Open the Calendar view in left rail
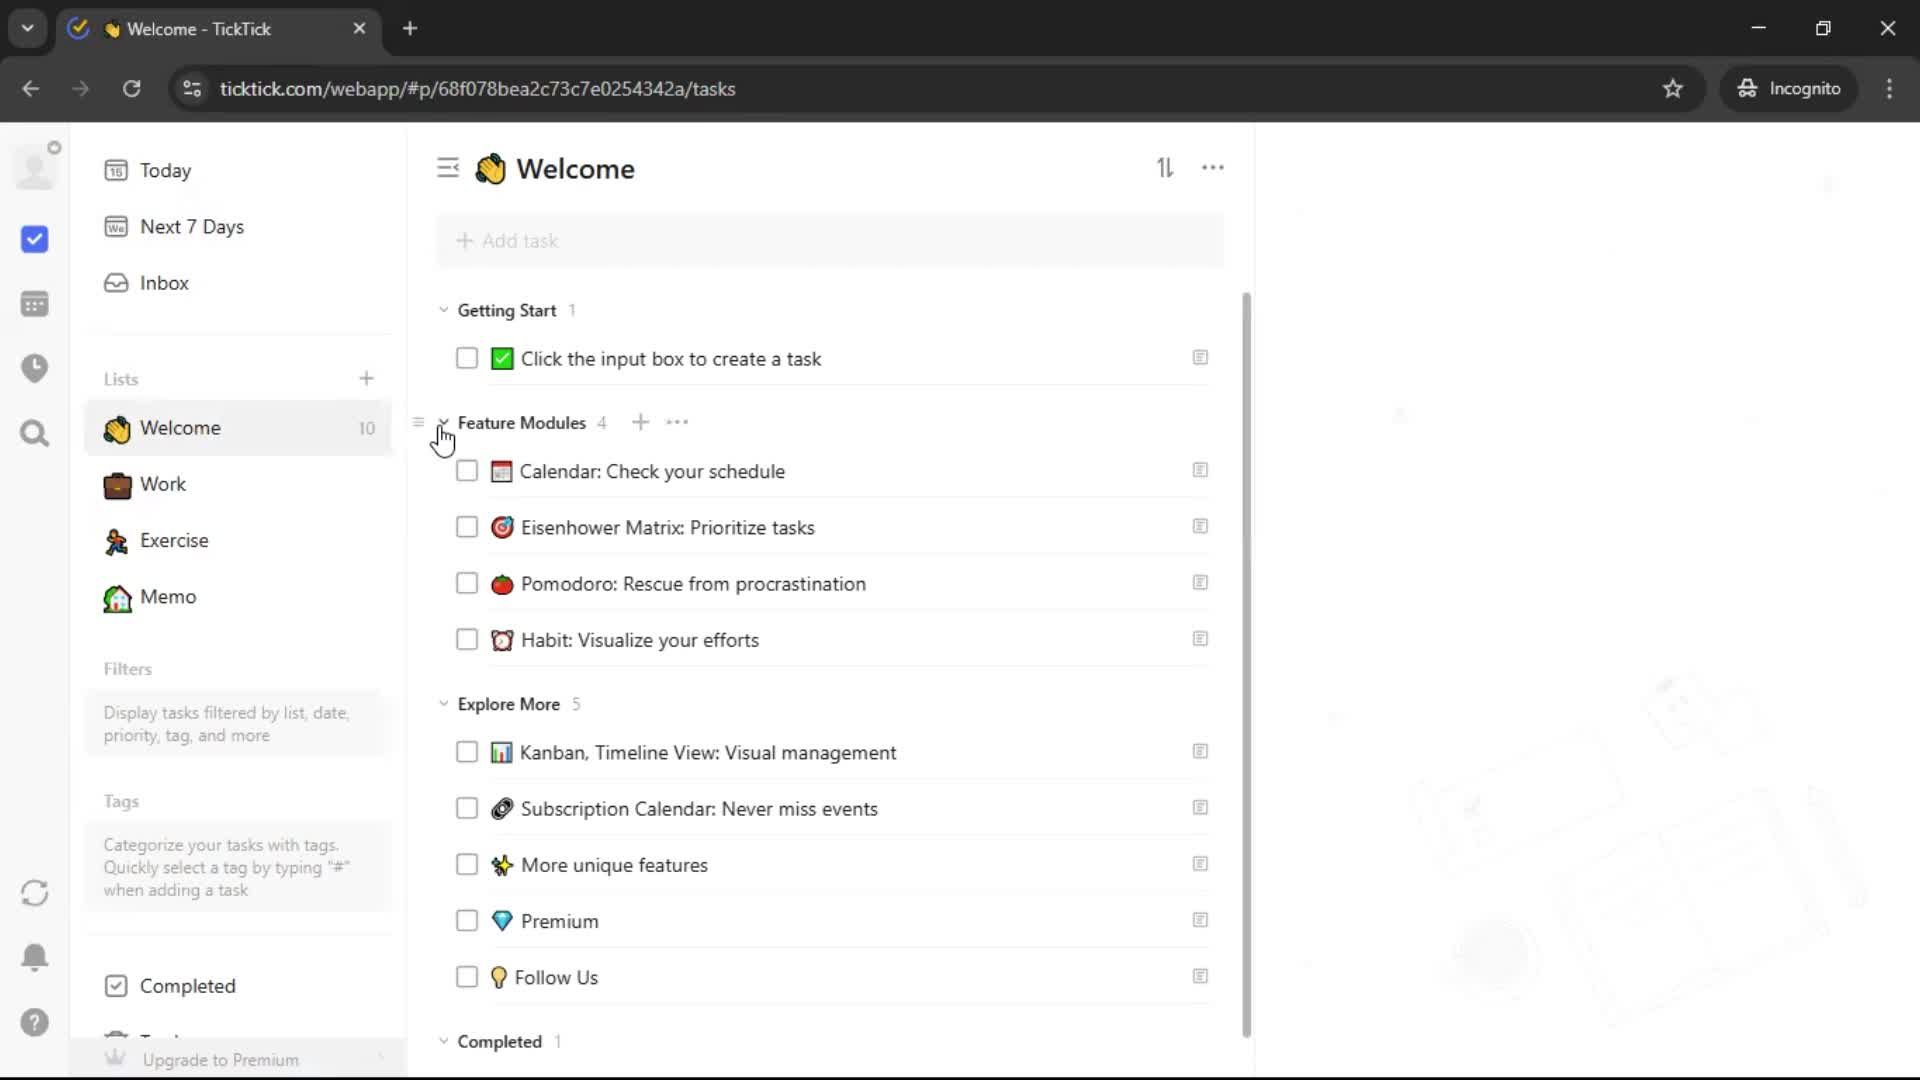1920x1080 pixels. [x=34, y=304]
